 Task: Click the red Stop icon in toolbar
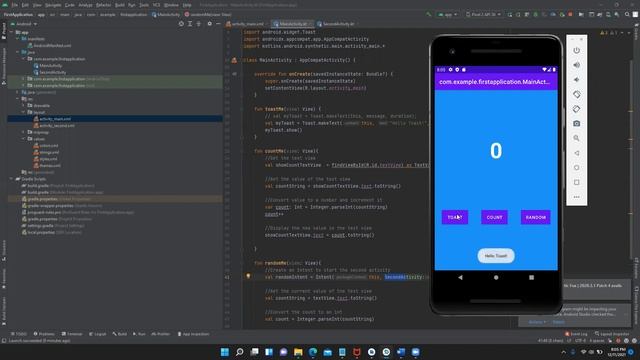[570, 14]
